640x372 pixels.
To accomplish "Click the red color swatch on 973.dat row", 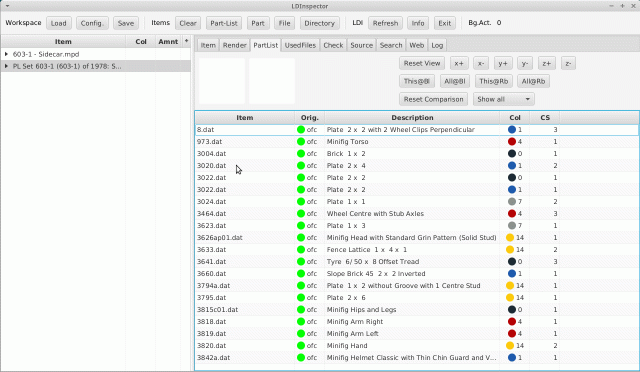I will 512,142.
